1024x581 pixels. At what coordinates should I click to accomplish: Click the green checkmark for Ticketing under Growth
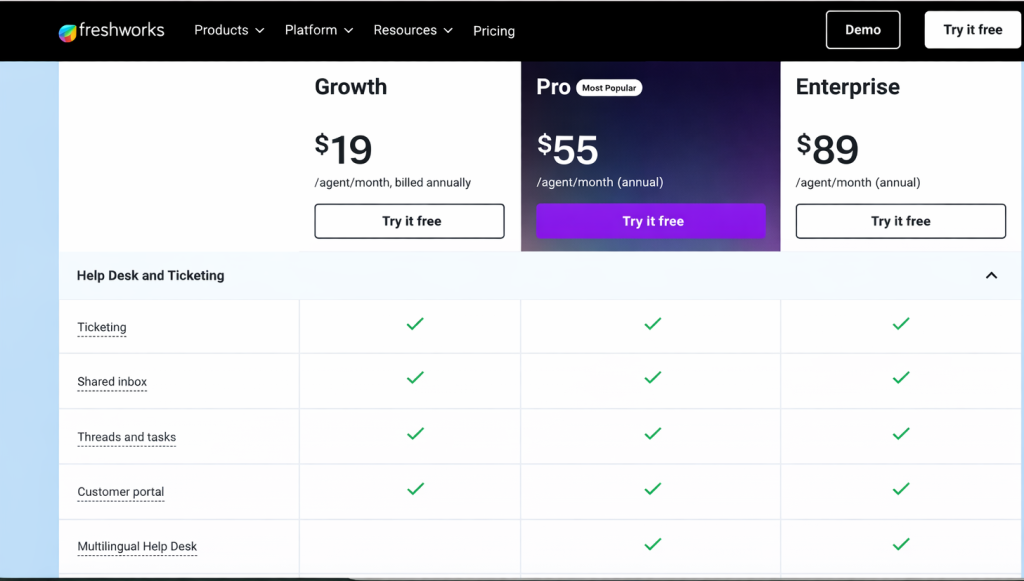415,324
